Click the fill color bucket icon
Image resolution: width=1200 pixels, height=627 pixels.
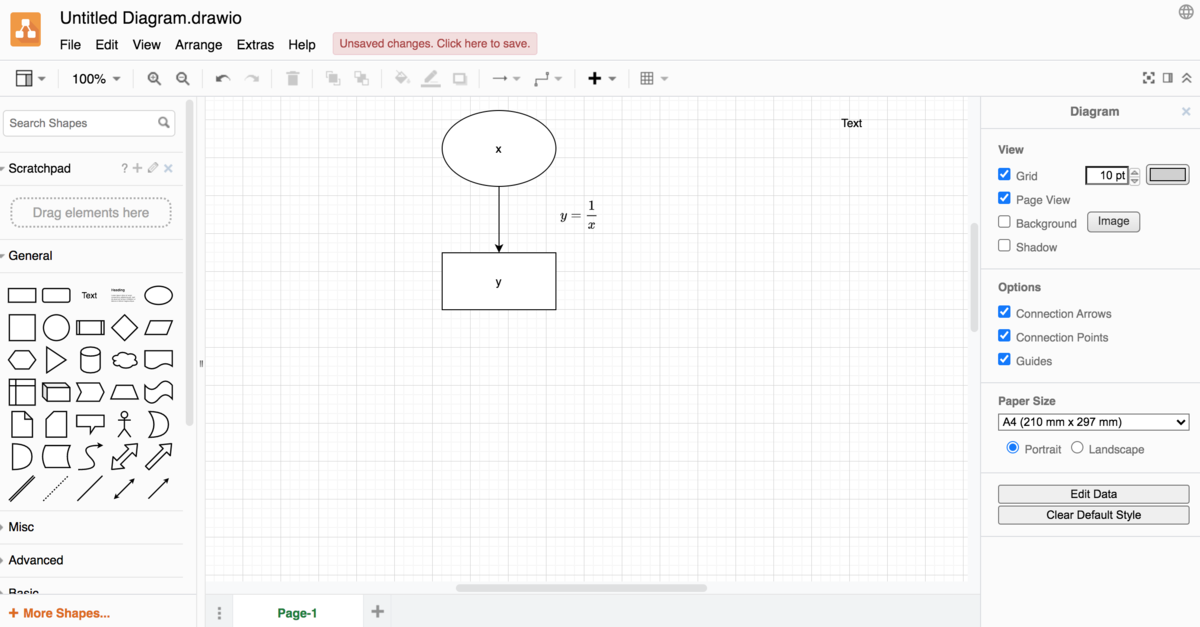(402, 78)
